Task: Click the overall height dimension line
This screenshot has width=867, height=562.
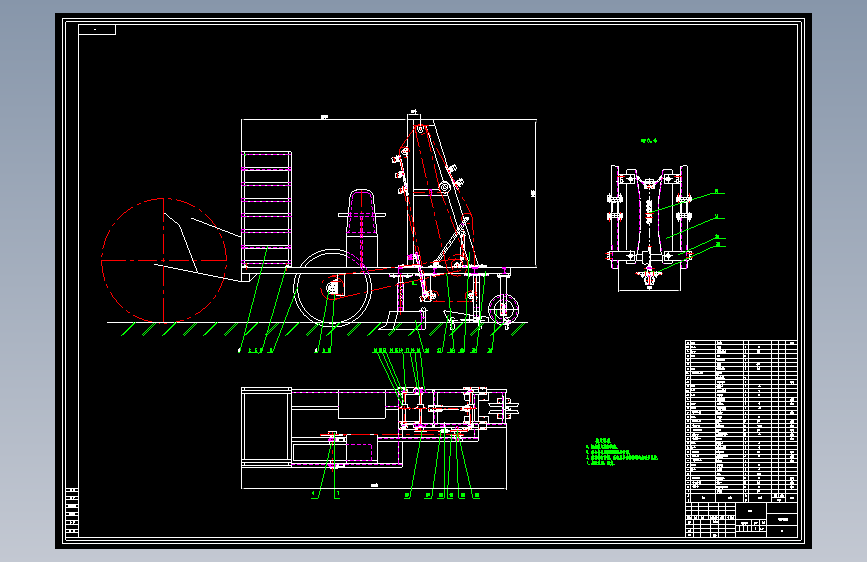Action: tap(535, 193)
